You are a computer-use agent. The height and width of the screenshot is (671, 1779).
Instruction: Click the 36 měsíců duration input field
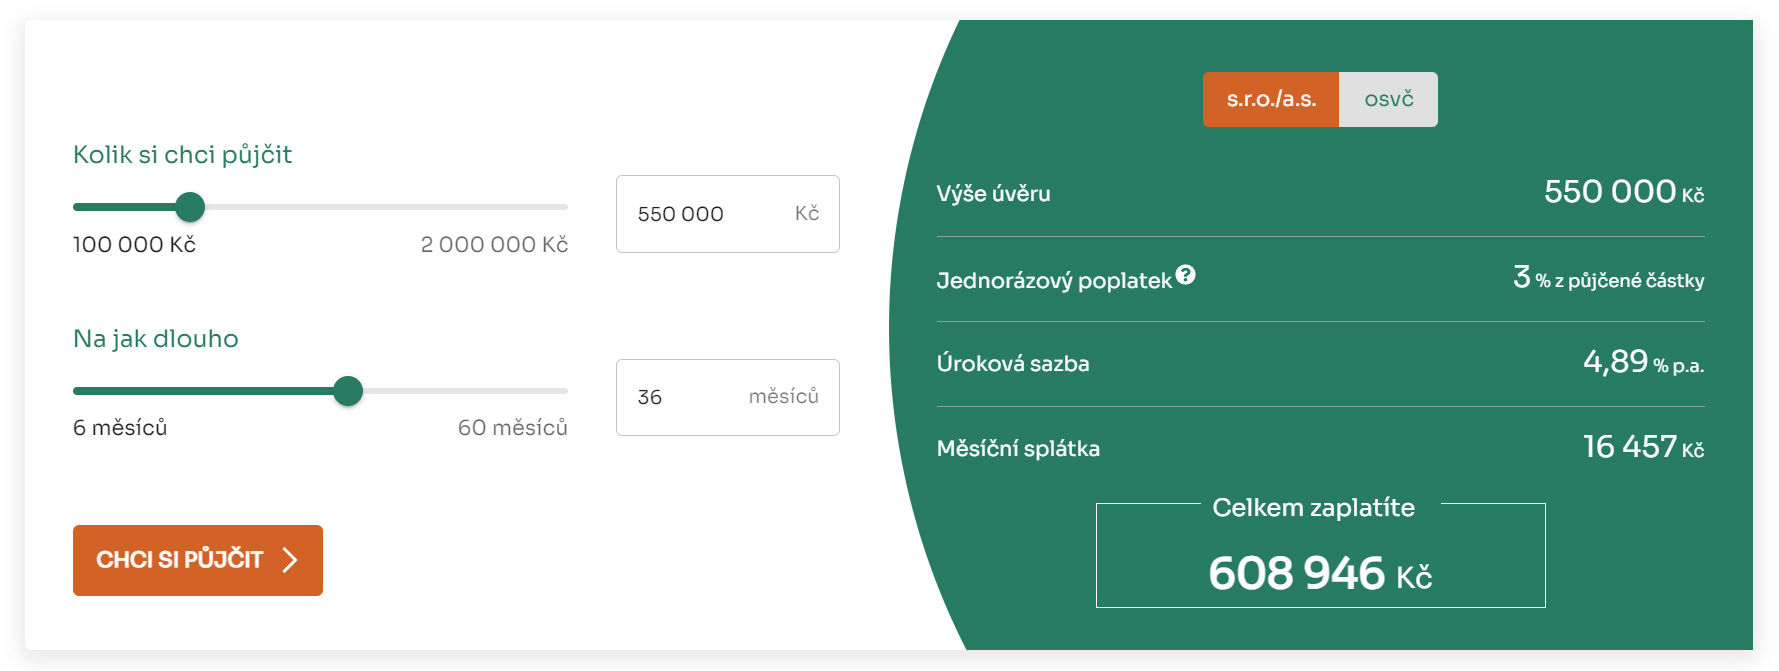tap(727, 397)
